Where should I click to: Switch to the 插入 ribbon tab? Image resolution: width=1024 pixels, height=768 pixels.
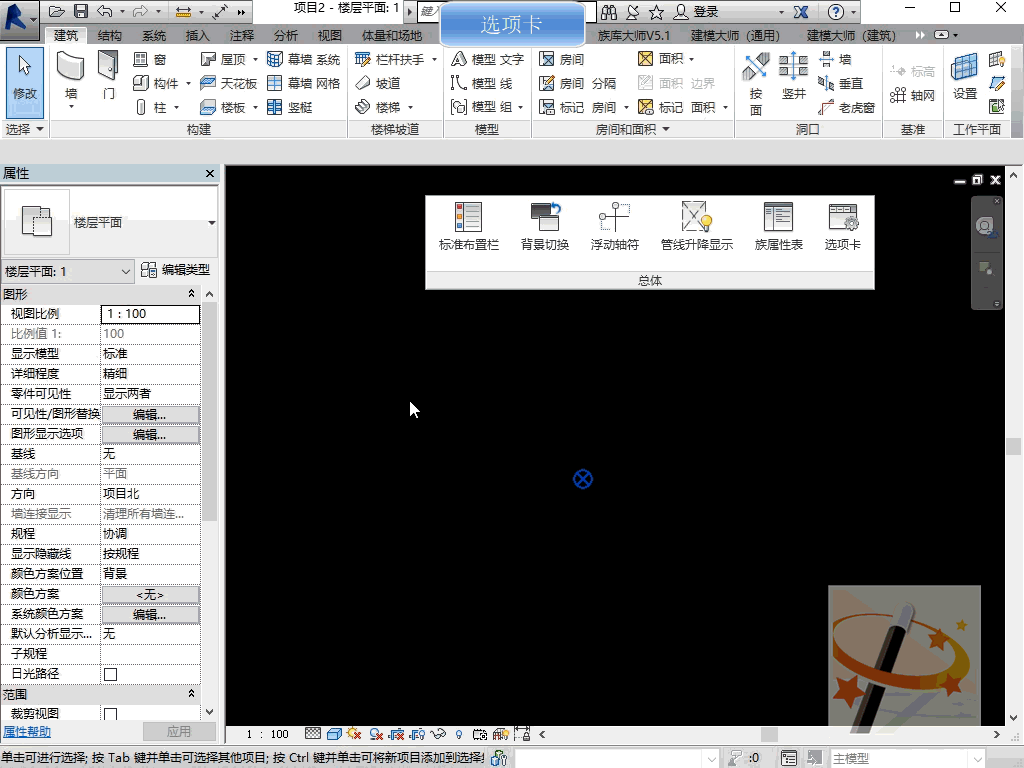click(x=197, y=35)
